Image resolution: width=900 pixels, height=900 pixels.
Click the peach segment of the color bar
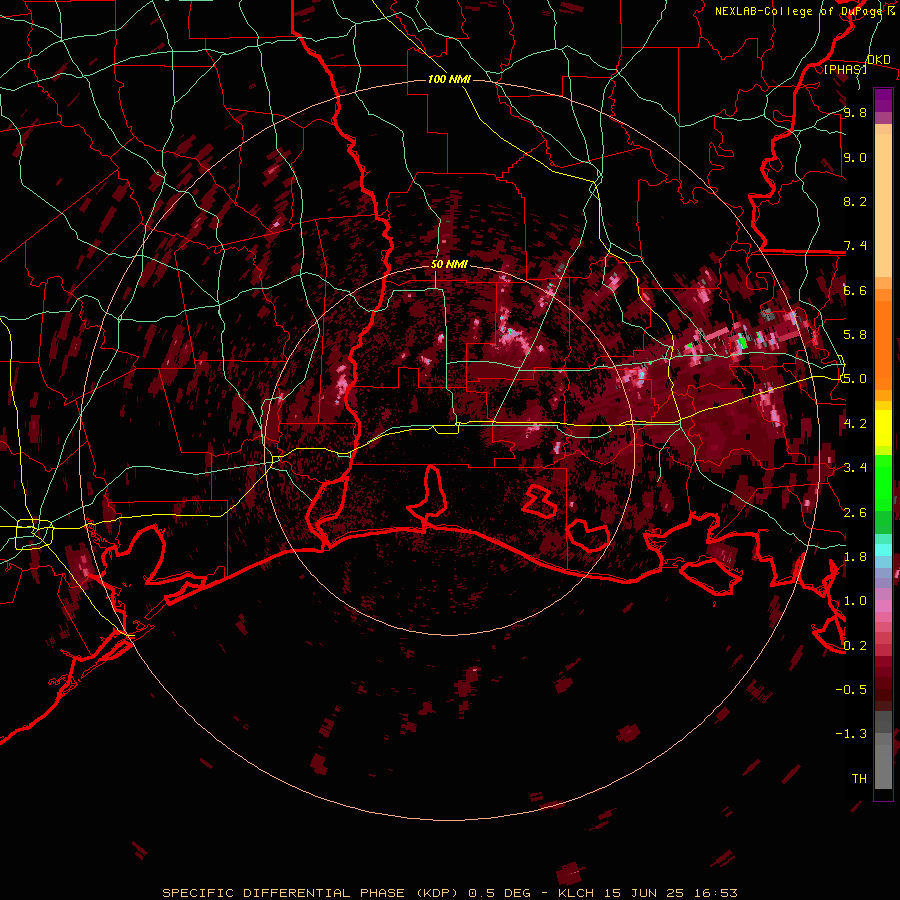click(883, 205)
